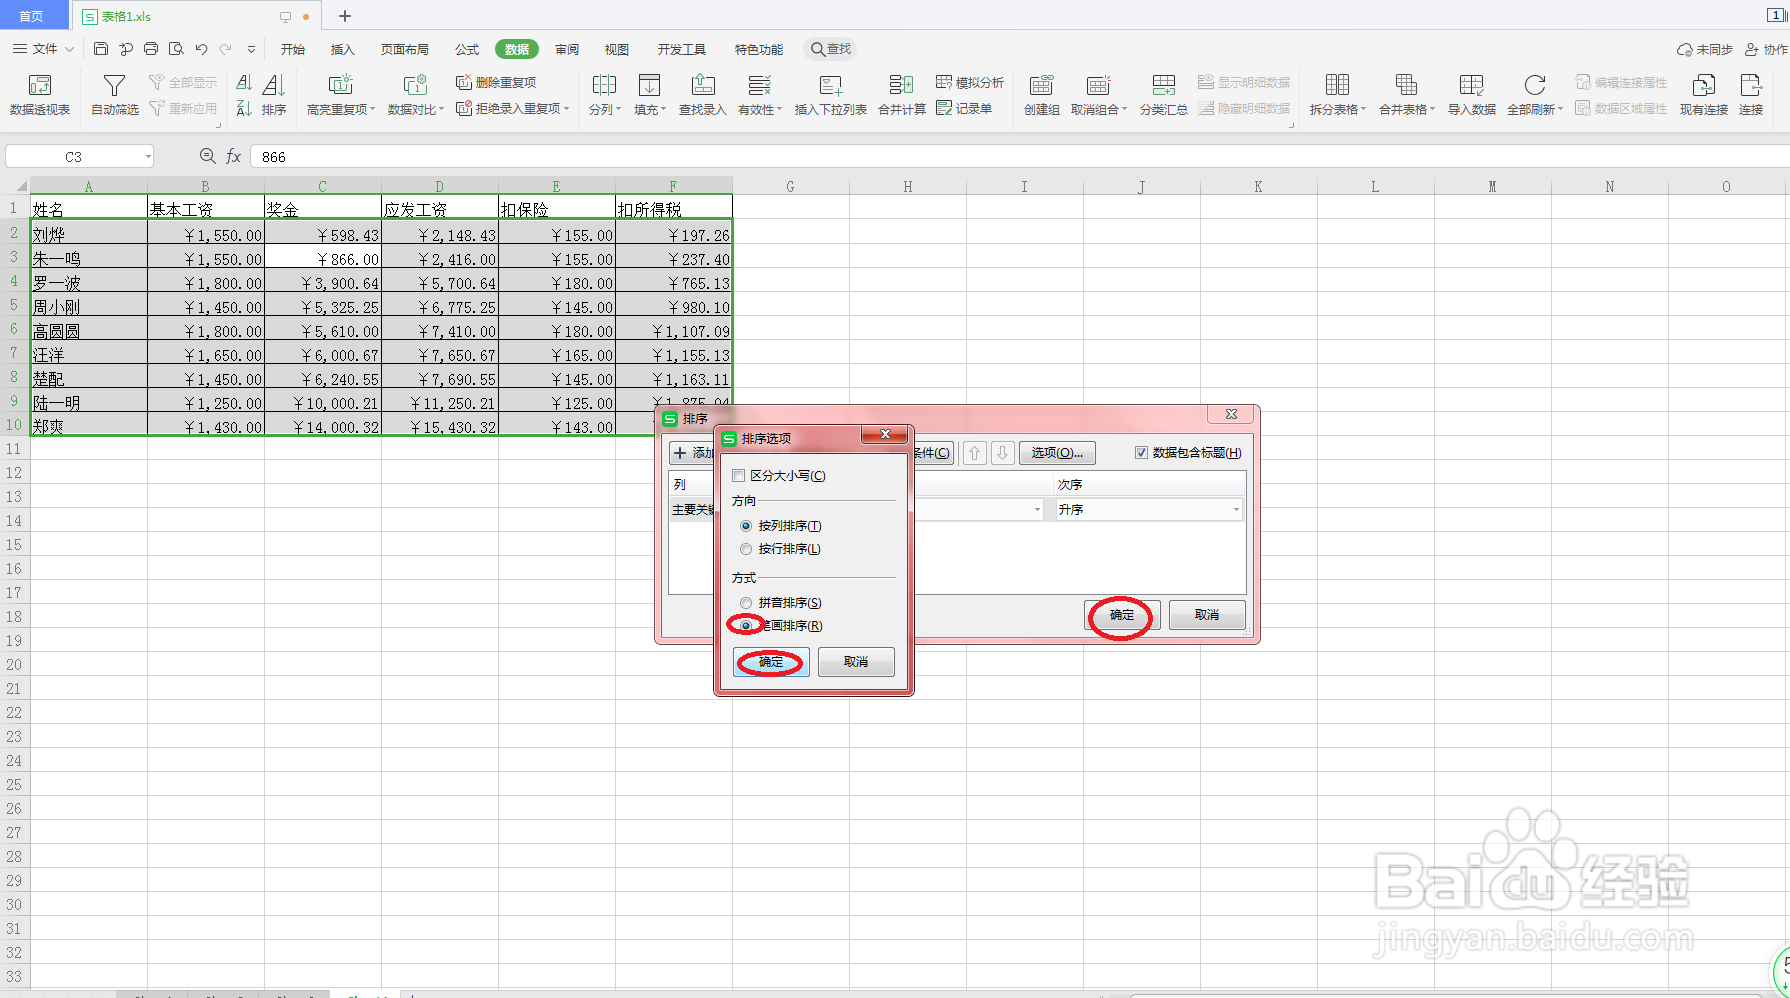
Task: Click the Name Box showing C3
Action: pyautogui.click(x=74, y=157)
